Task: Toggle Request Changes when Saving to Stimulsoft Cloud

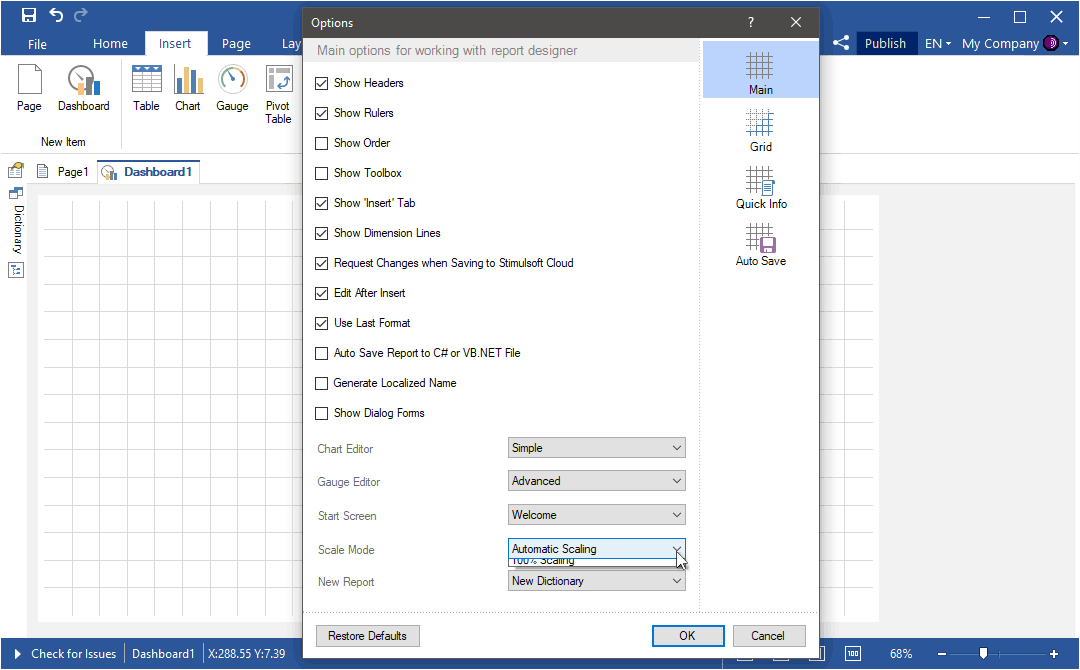Action: pyautogui.click(x=321, y=263)
